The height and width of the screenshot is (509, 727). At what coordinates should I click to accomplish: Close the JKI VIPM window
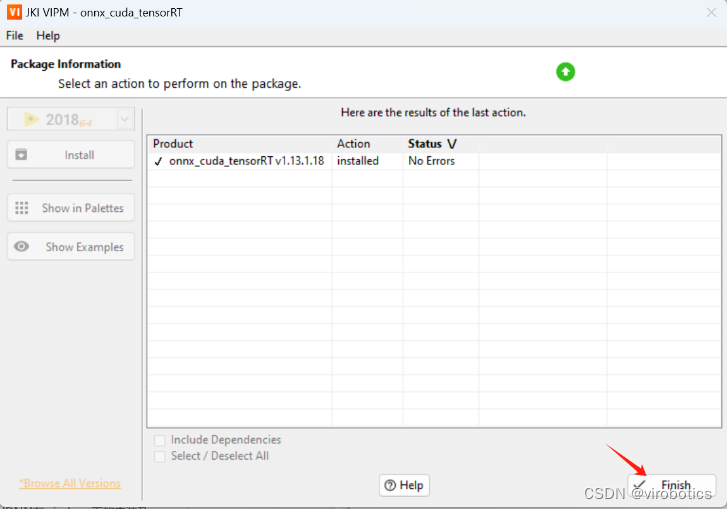click(x=711, y=13)
